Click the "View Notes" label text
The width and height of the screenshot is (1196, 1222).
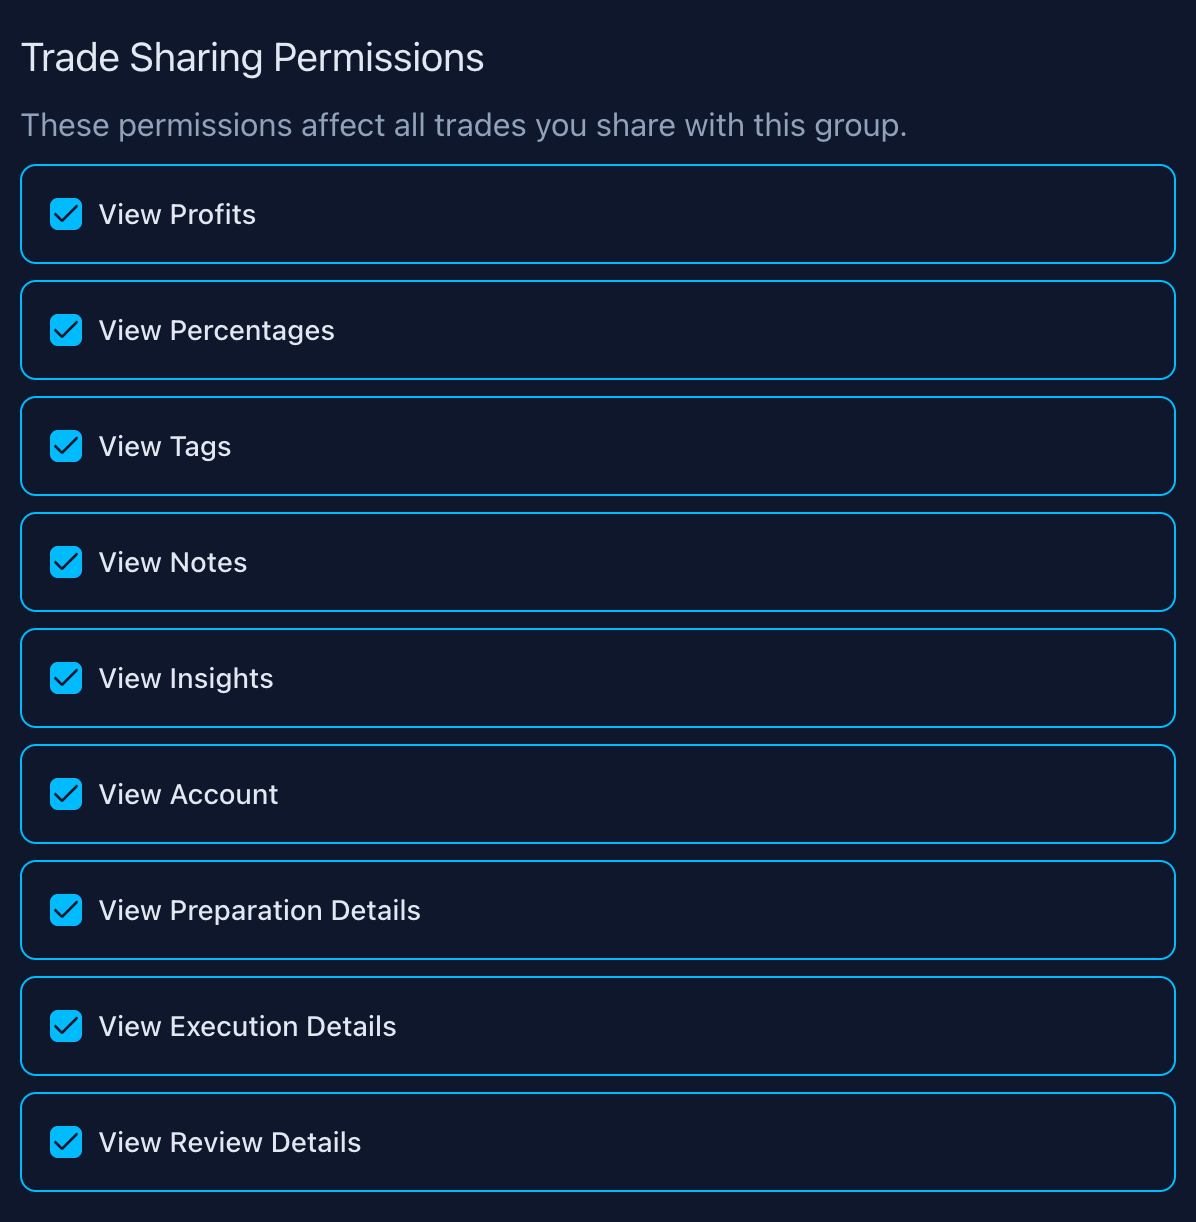pos(173,563)
